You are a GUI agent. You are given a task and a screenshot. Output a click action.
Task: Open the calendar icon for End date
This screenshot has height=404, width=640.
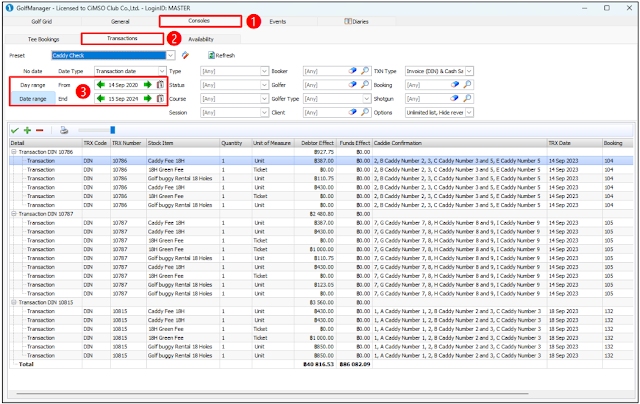(160, 99)
